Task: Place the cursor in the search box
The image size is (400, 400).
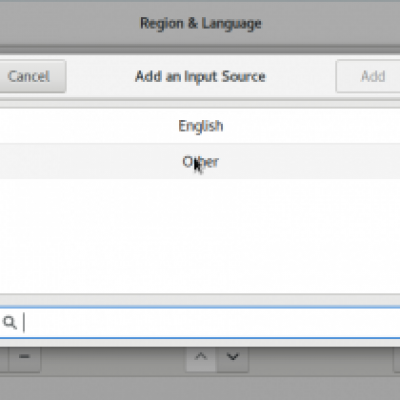Action: [200, 323]
